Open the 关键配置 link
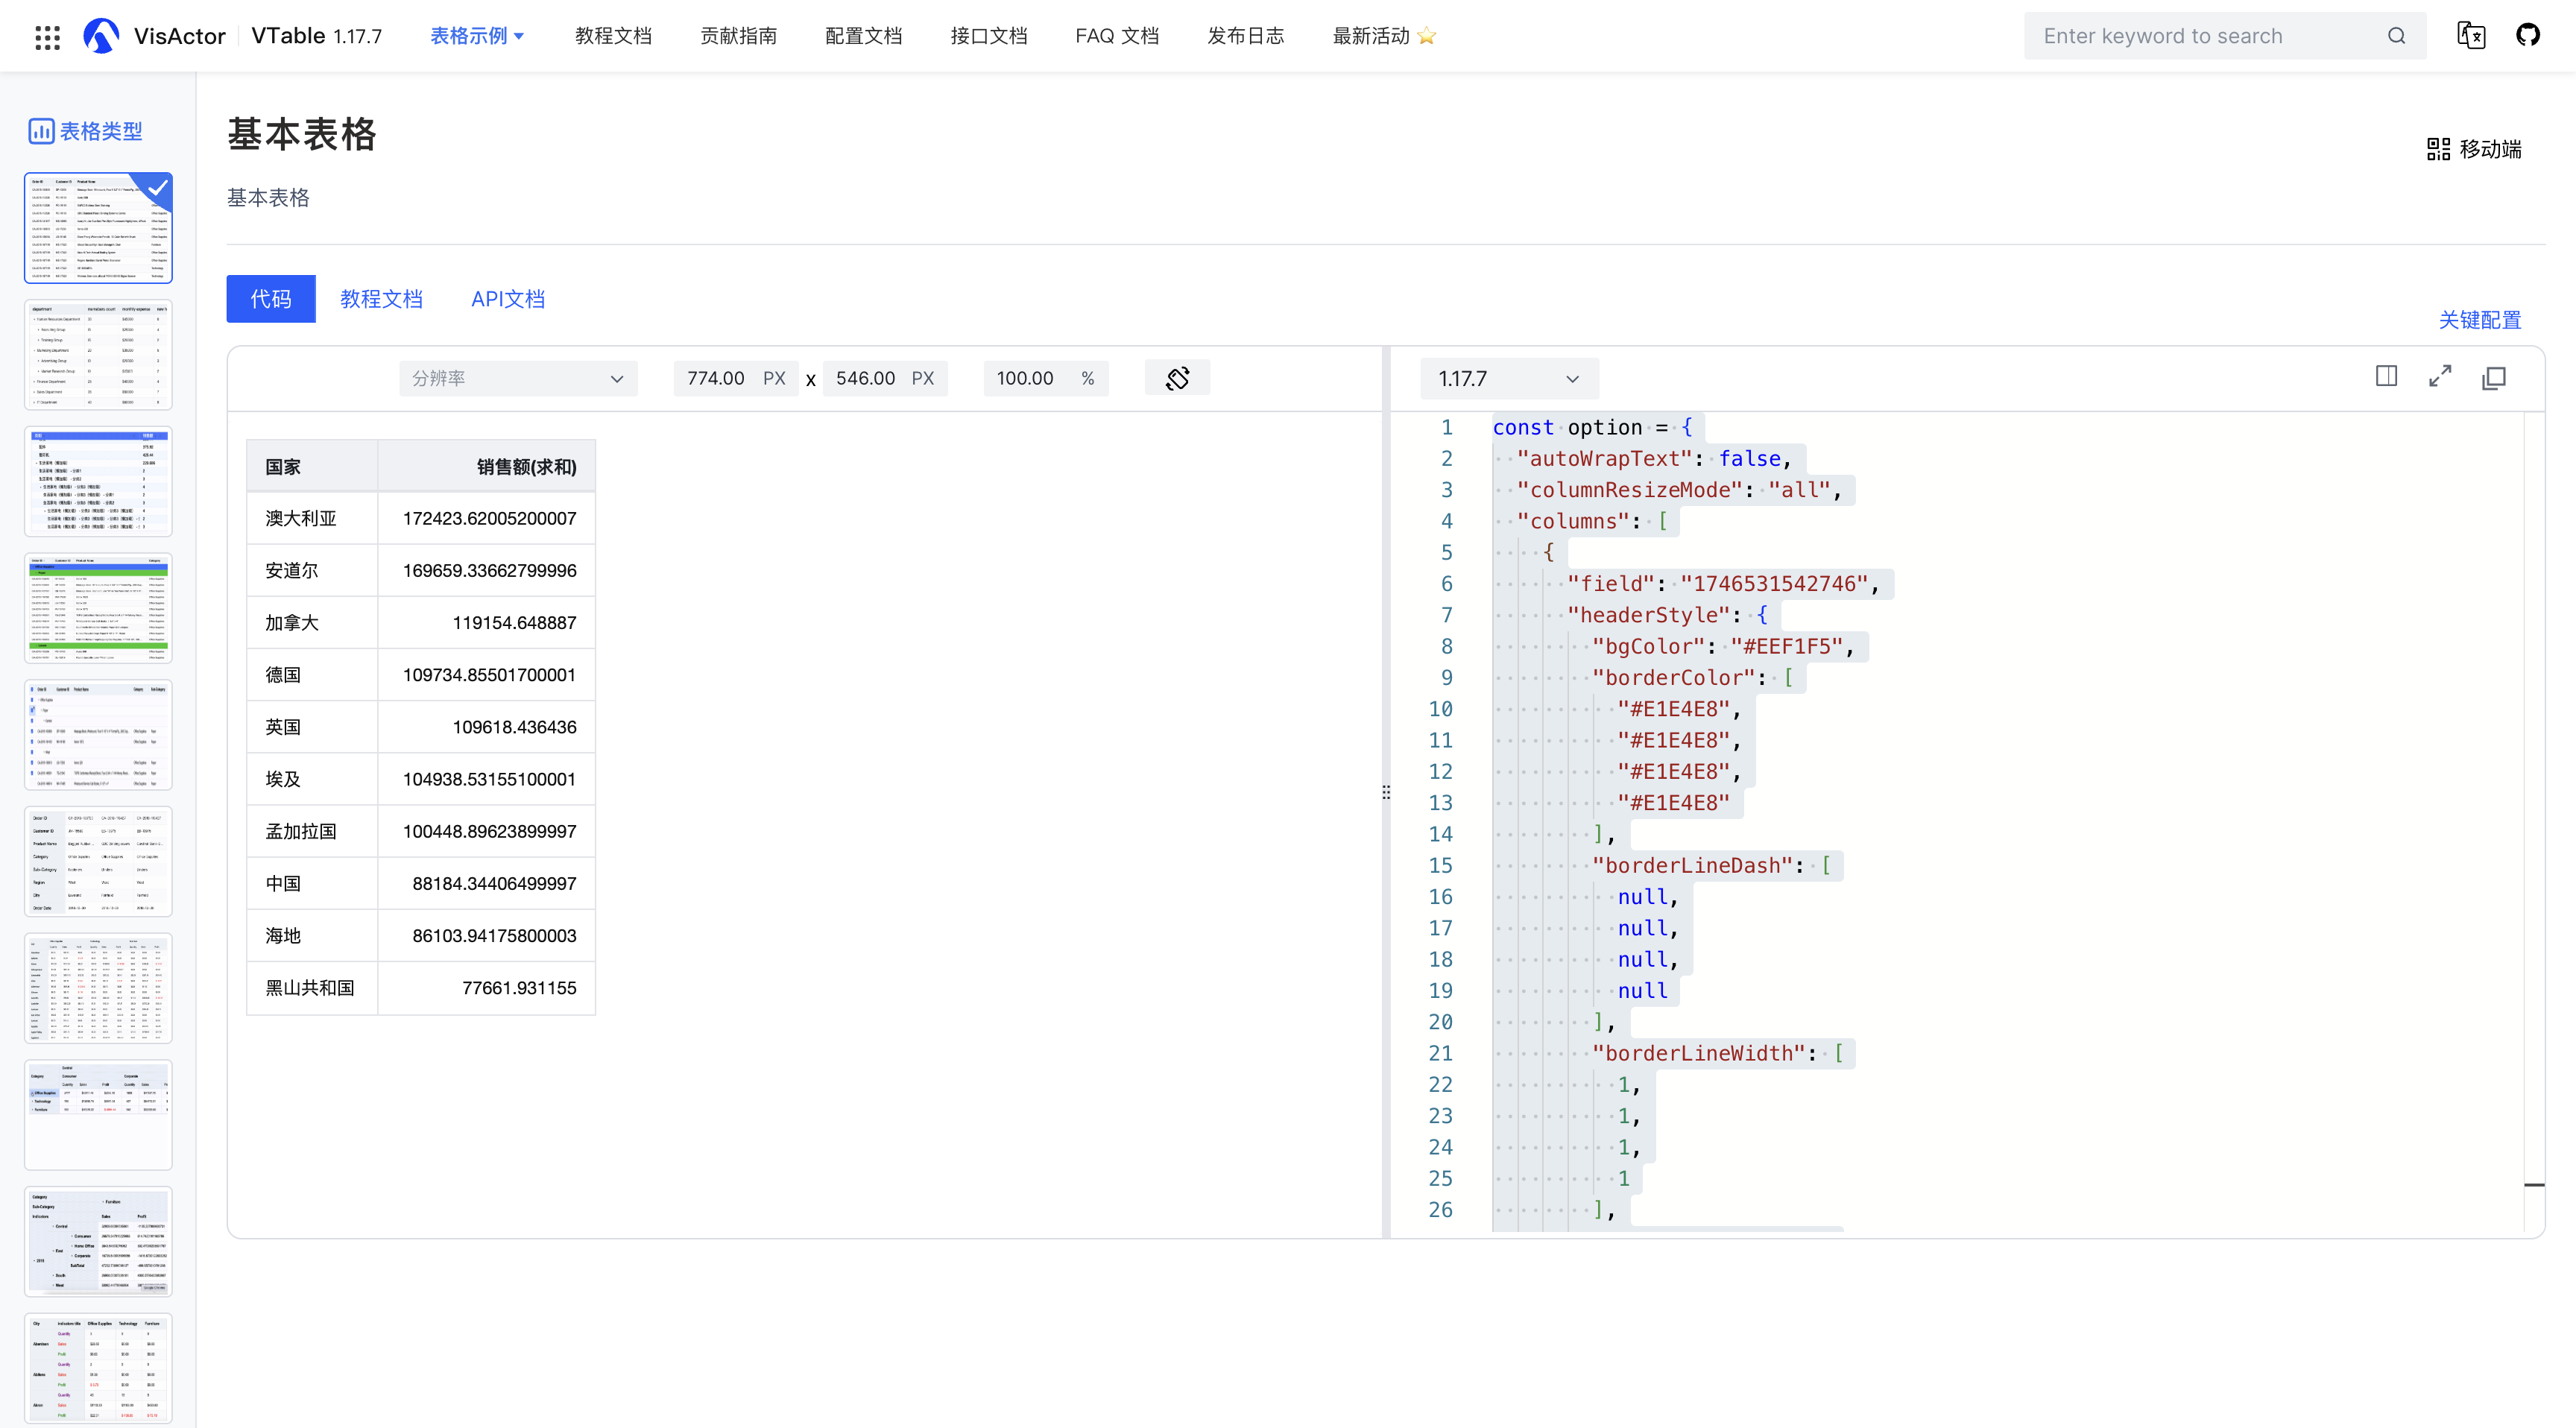2576x1428 pixels. (2479, 320)
